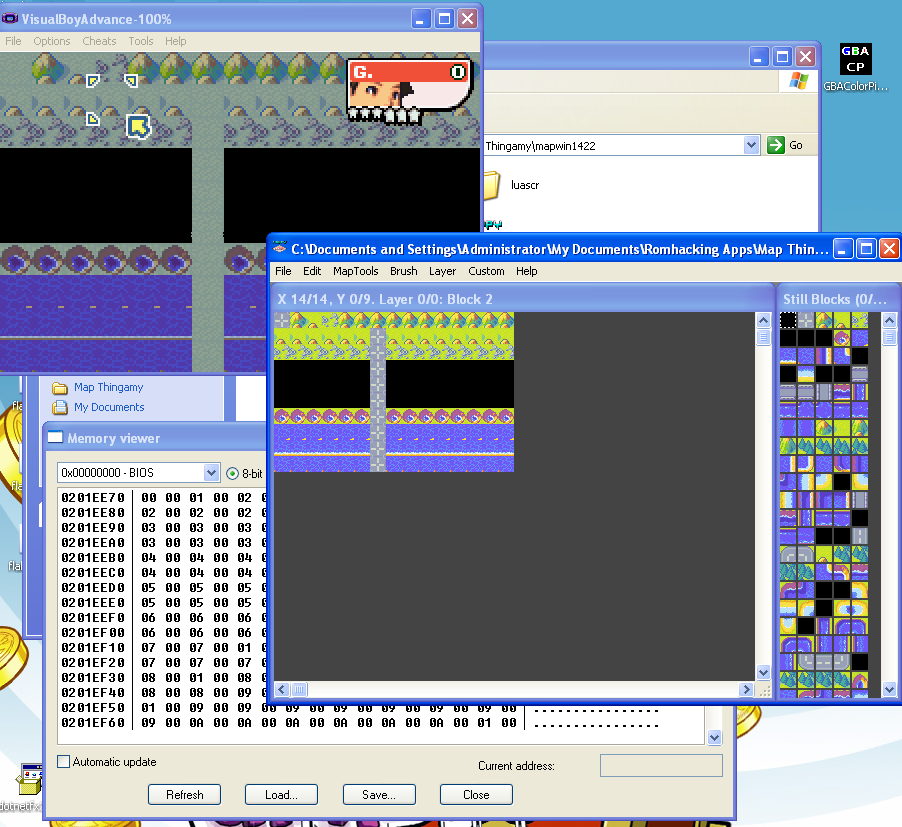Viewport: 902px width, 827px height.
Task: Select the 8-bit radio button
Action: coord(232,473)
